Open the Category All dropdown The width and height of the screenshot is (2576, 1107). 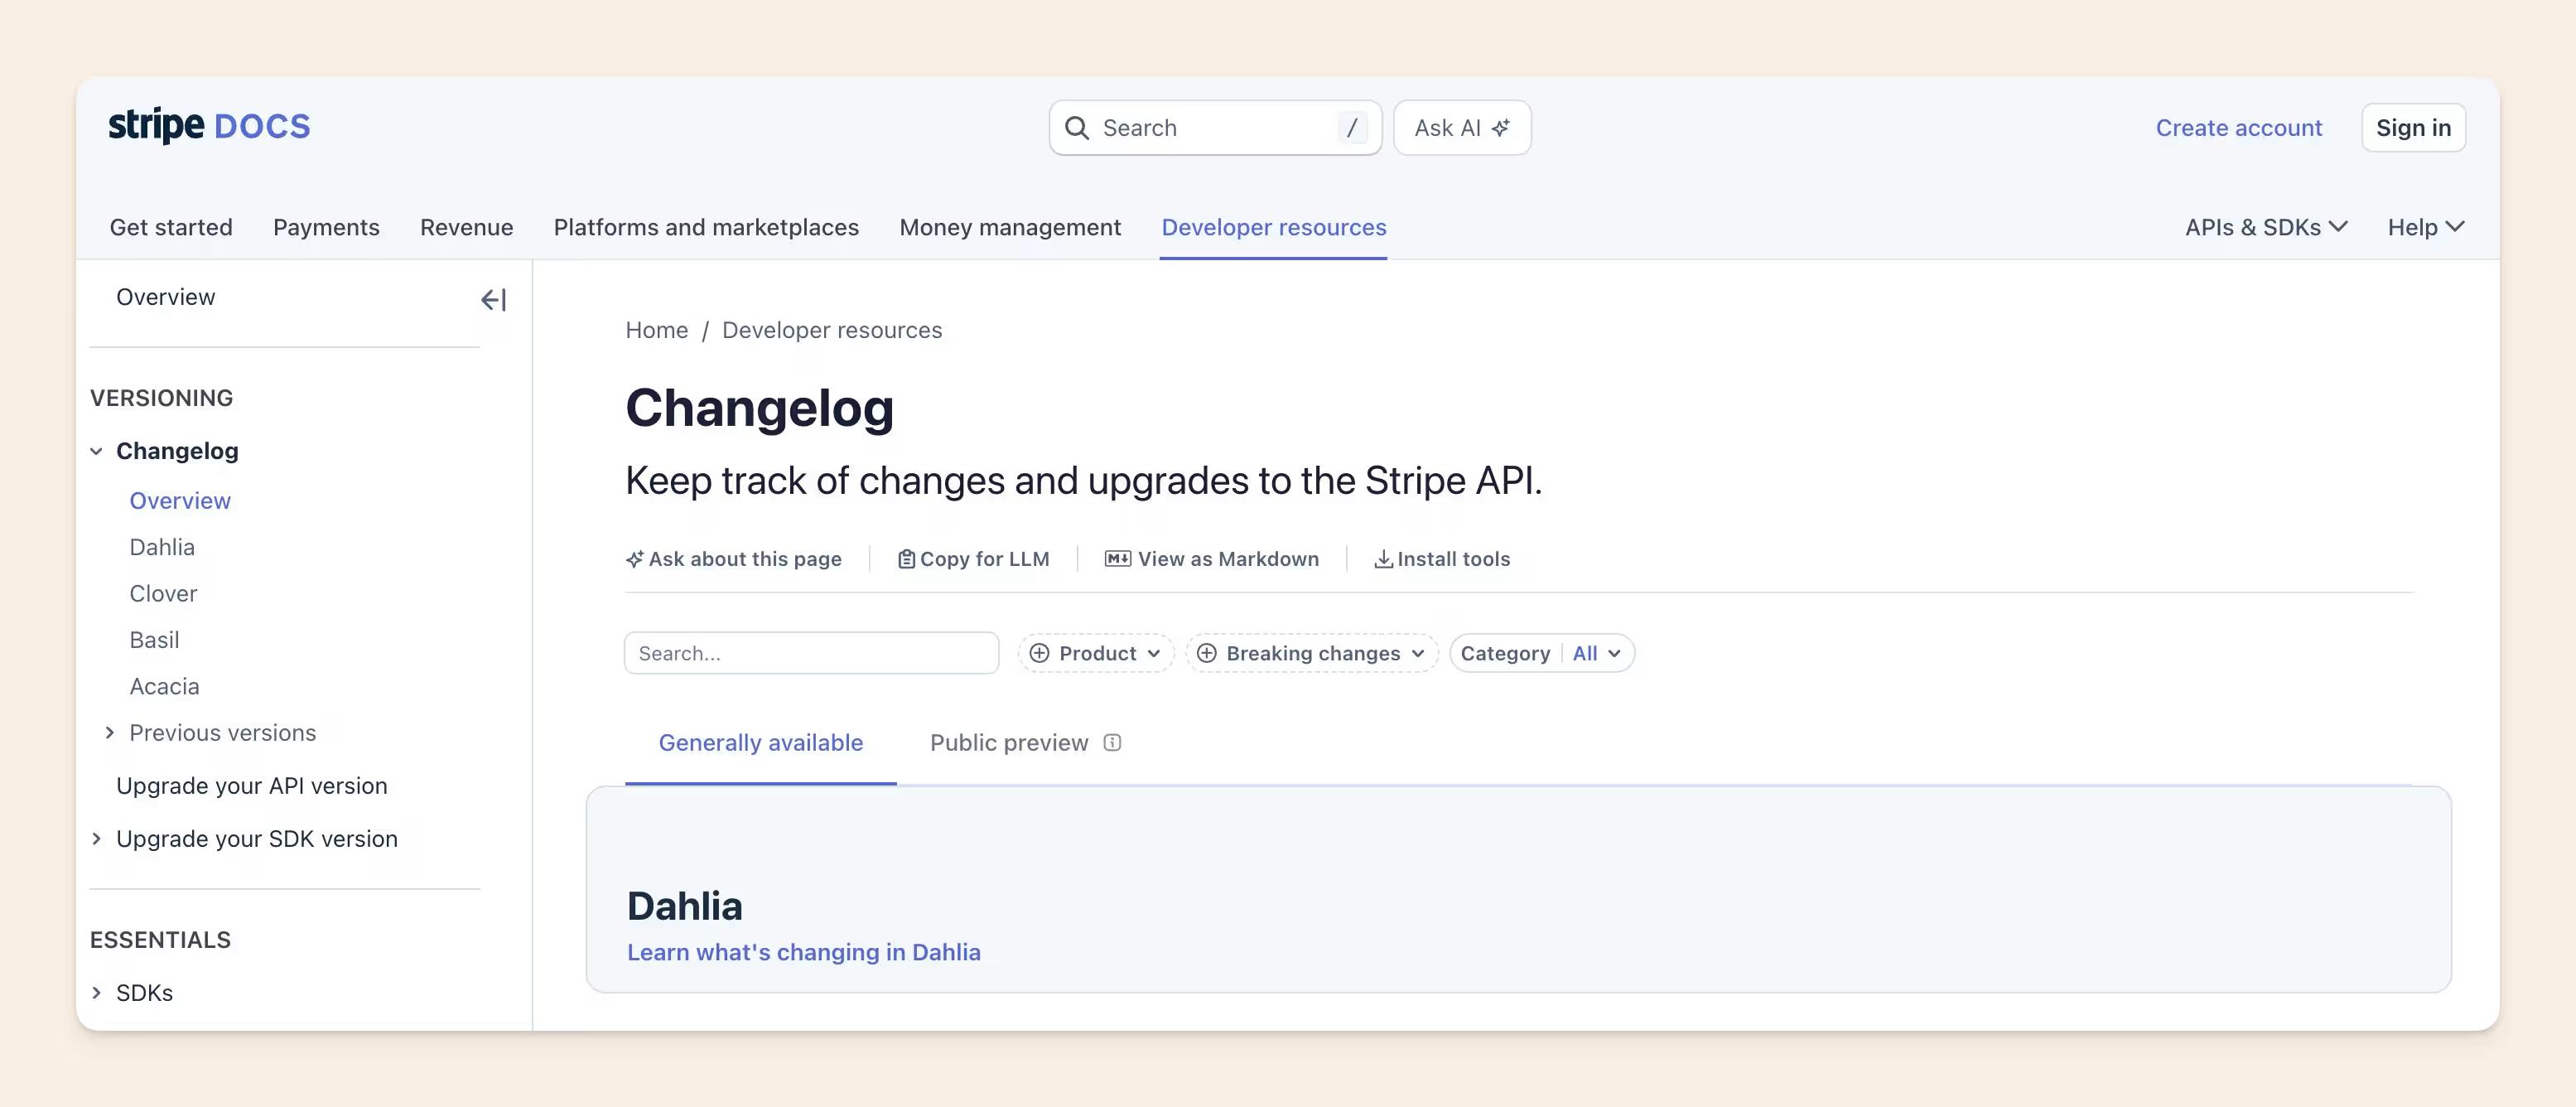1542,653
